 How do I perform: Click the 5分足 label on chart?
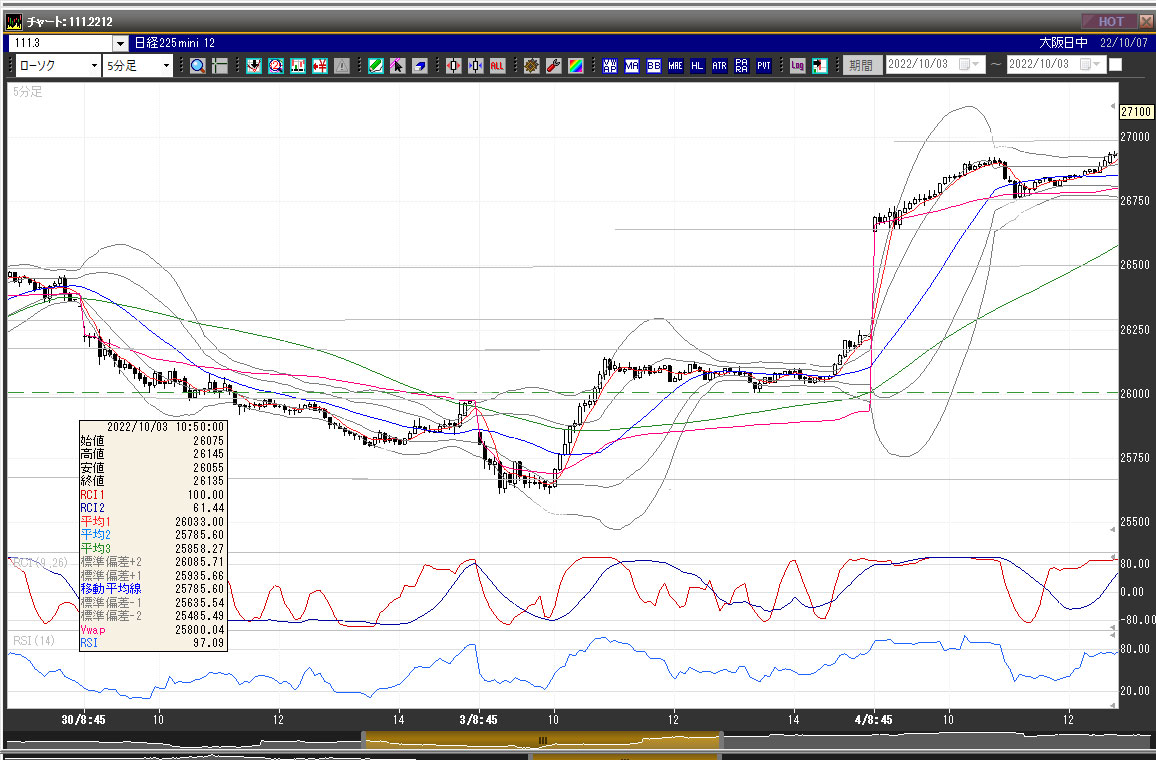(x=27, y=91)
